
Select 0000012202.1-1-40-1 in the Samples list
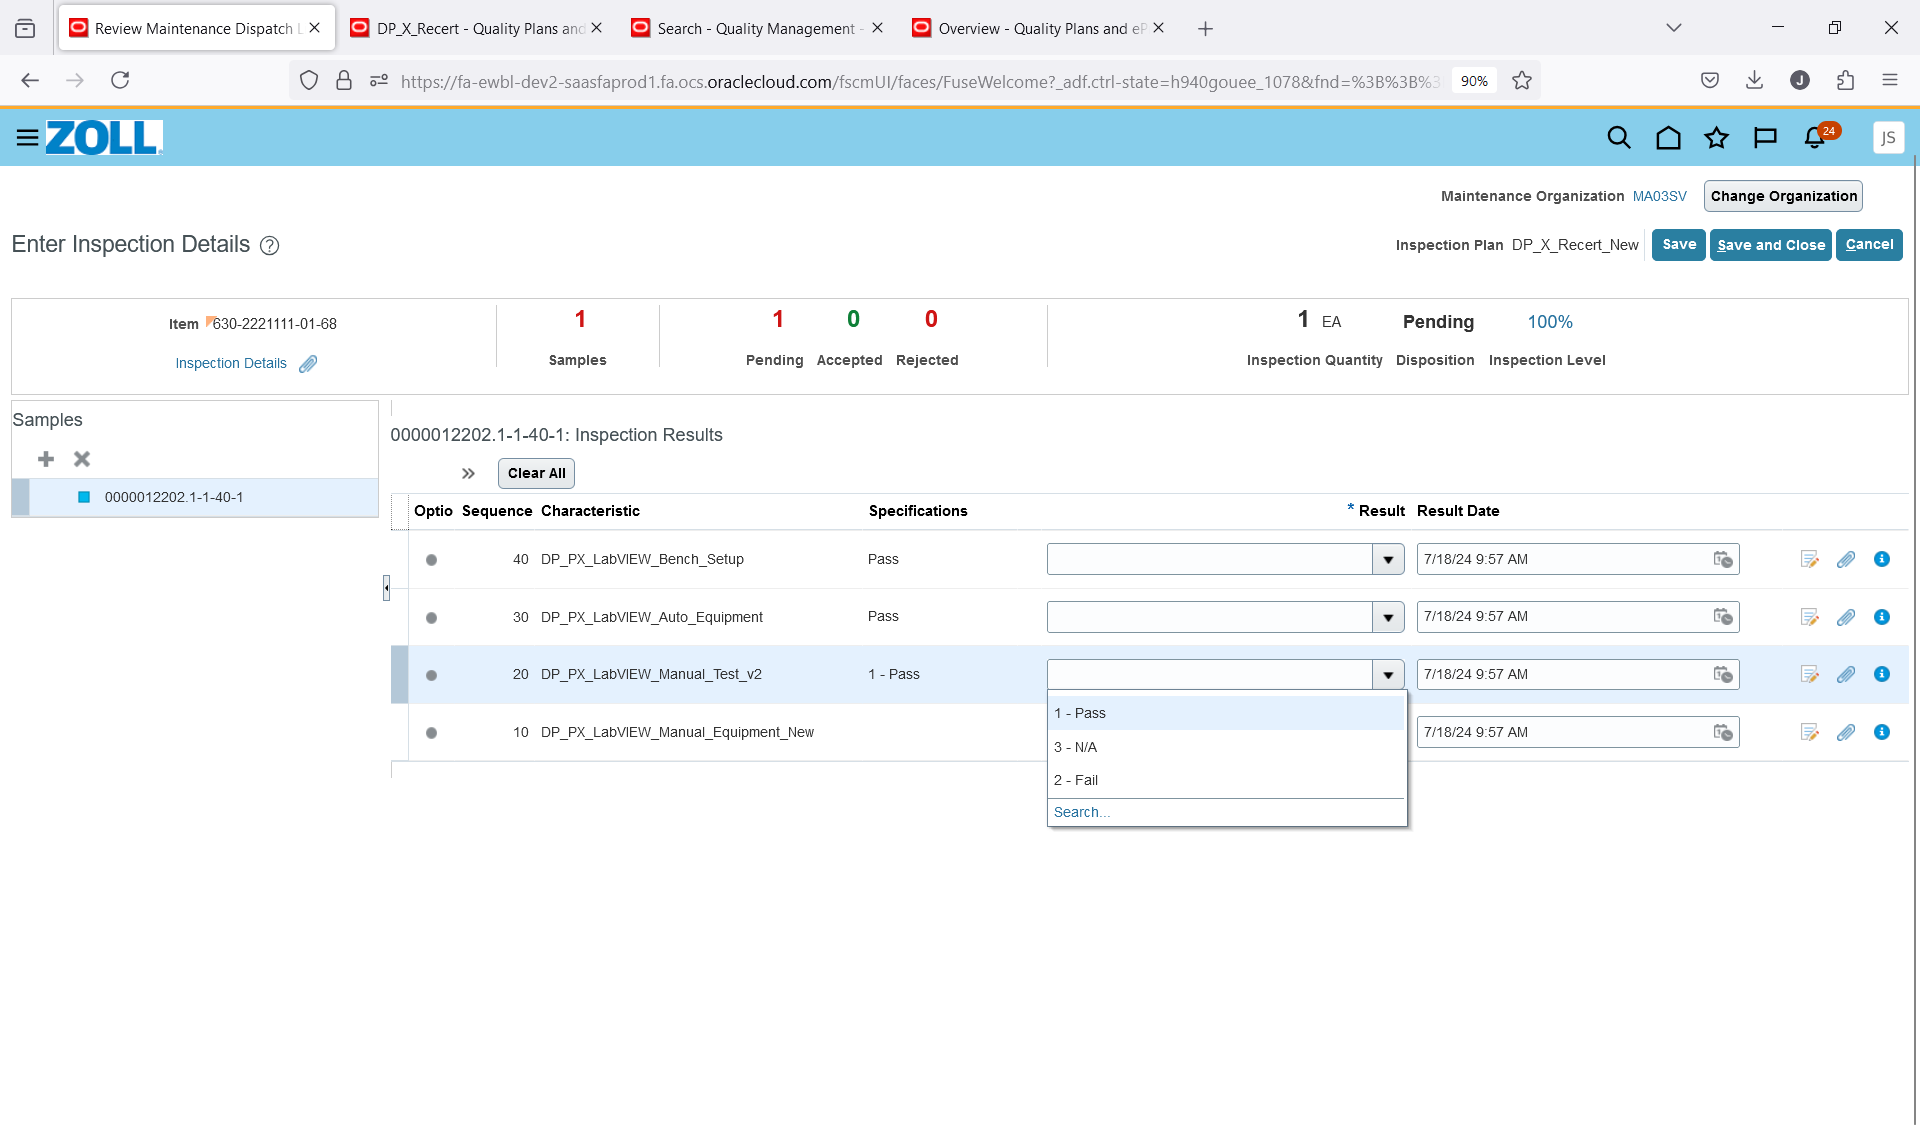pos(174,497)
